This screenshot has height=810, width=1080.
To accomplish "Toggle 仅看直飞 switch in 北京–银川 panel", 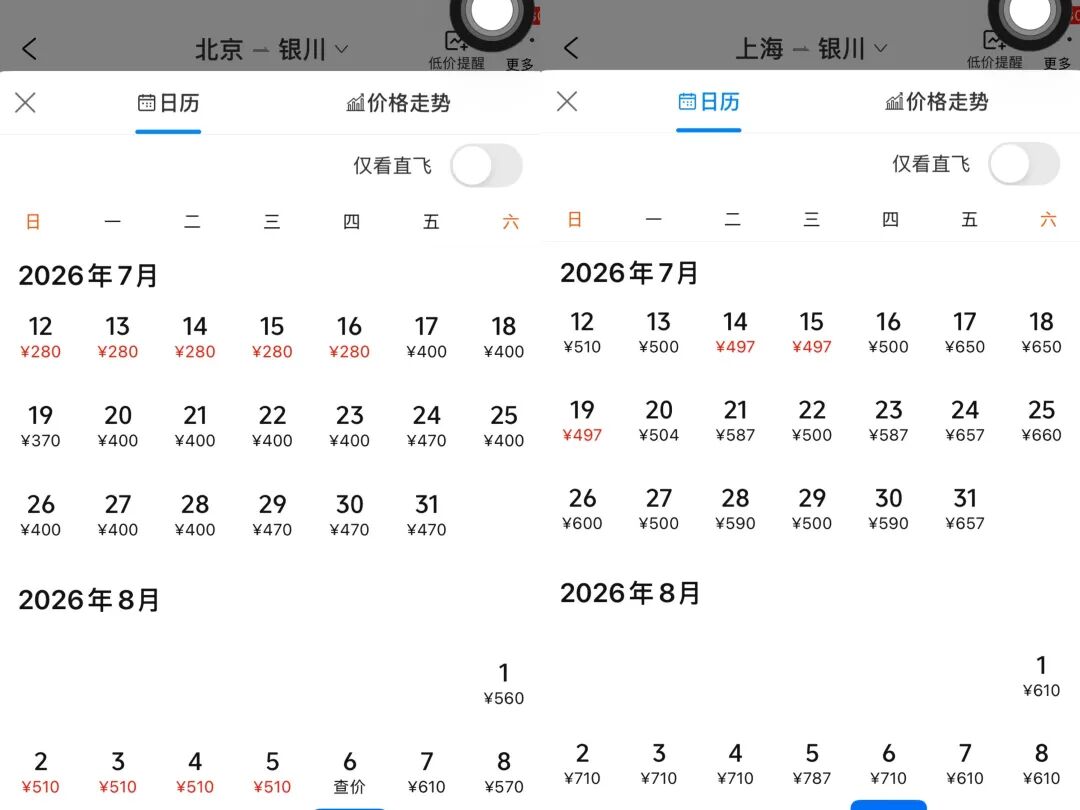I will [x=486, y=165].
